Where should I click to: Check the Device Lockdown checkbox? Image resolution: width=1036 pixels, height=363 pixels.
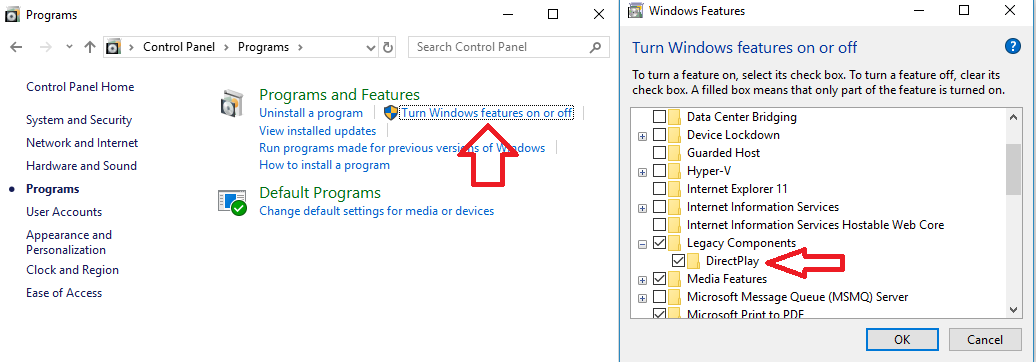[659, 135]
